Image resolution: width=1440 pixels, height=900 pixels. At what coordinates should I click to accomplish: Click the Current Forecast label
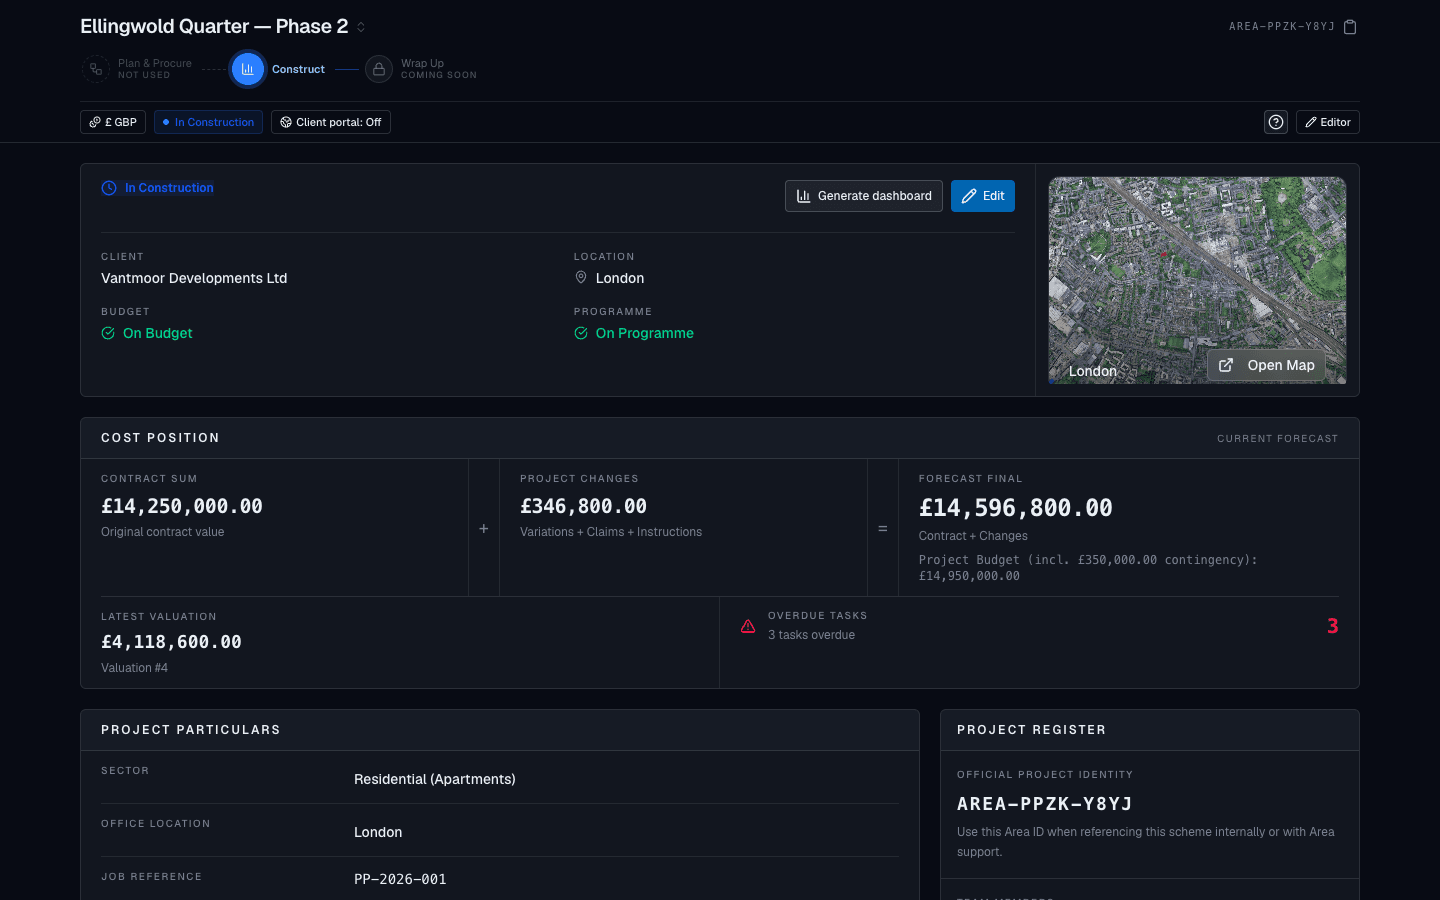1277,439
